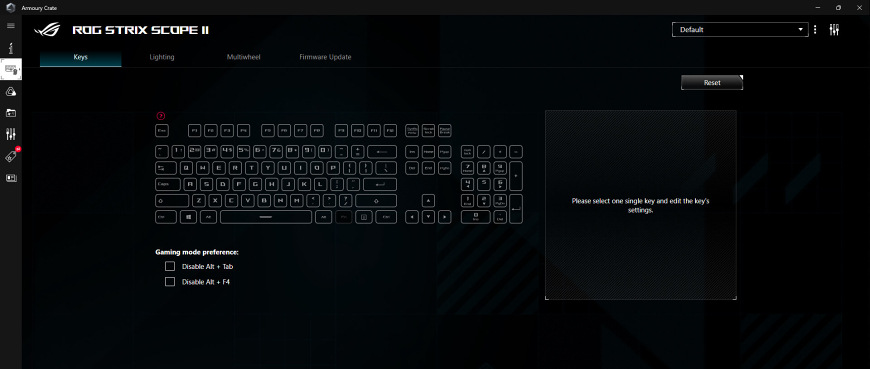870x369 pixels.
Task: Select the keyboard device icon in sidebar
Action: 11,70
